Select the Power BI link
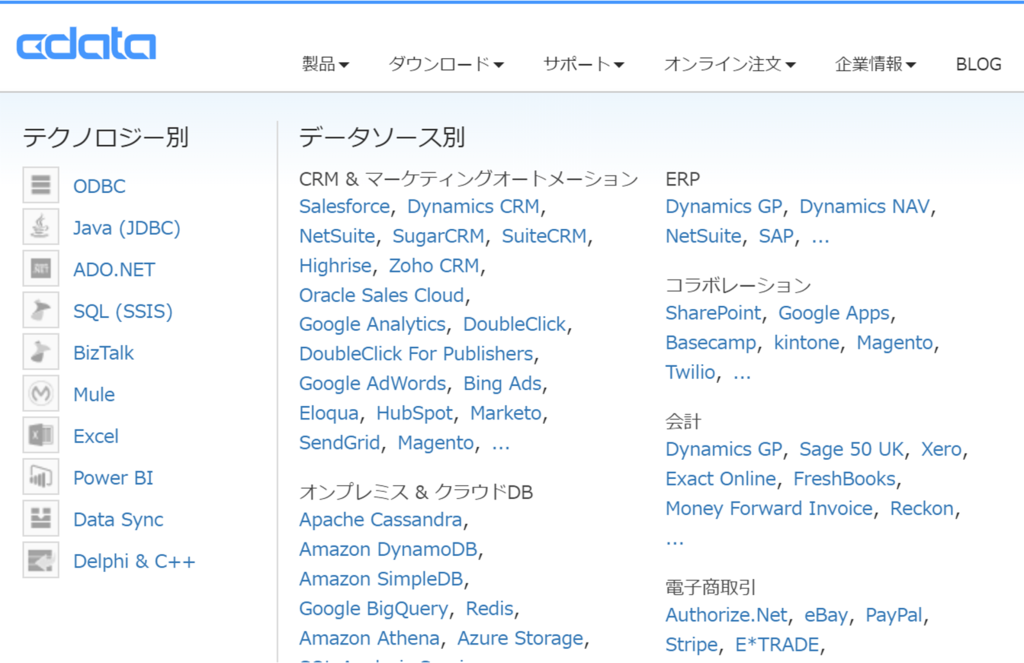 click(113, 478)
